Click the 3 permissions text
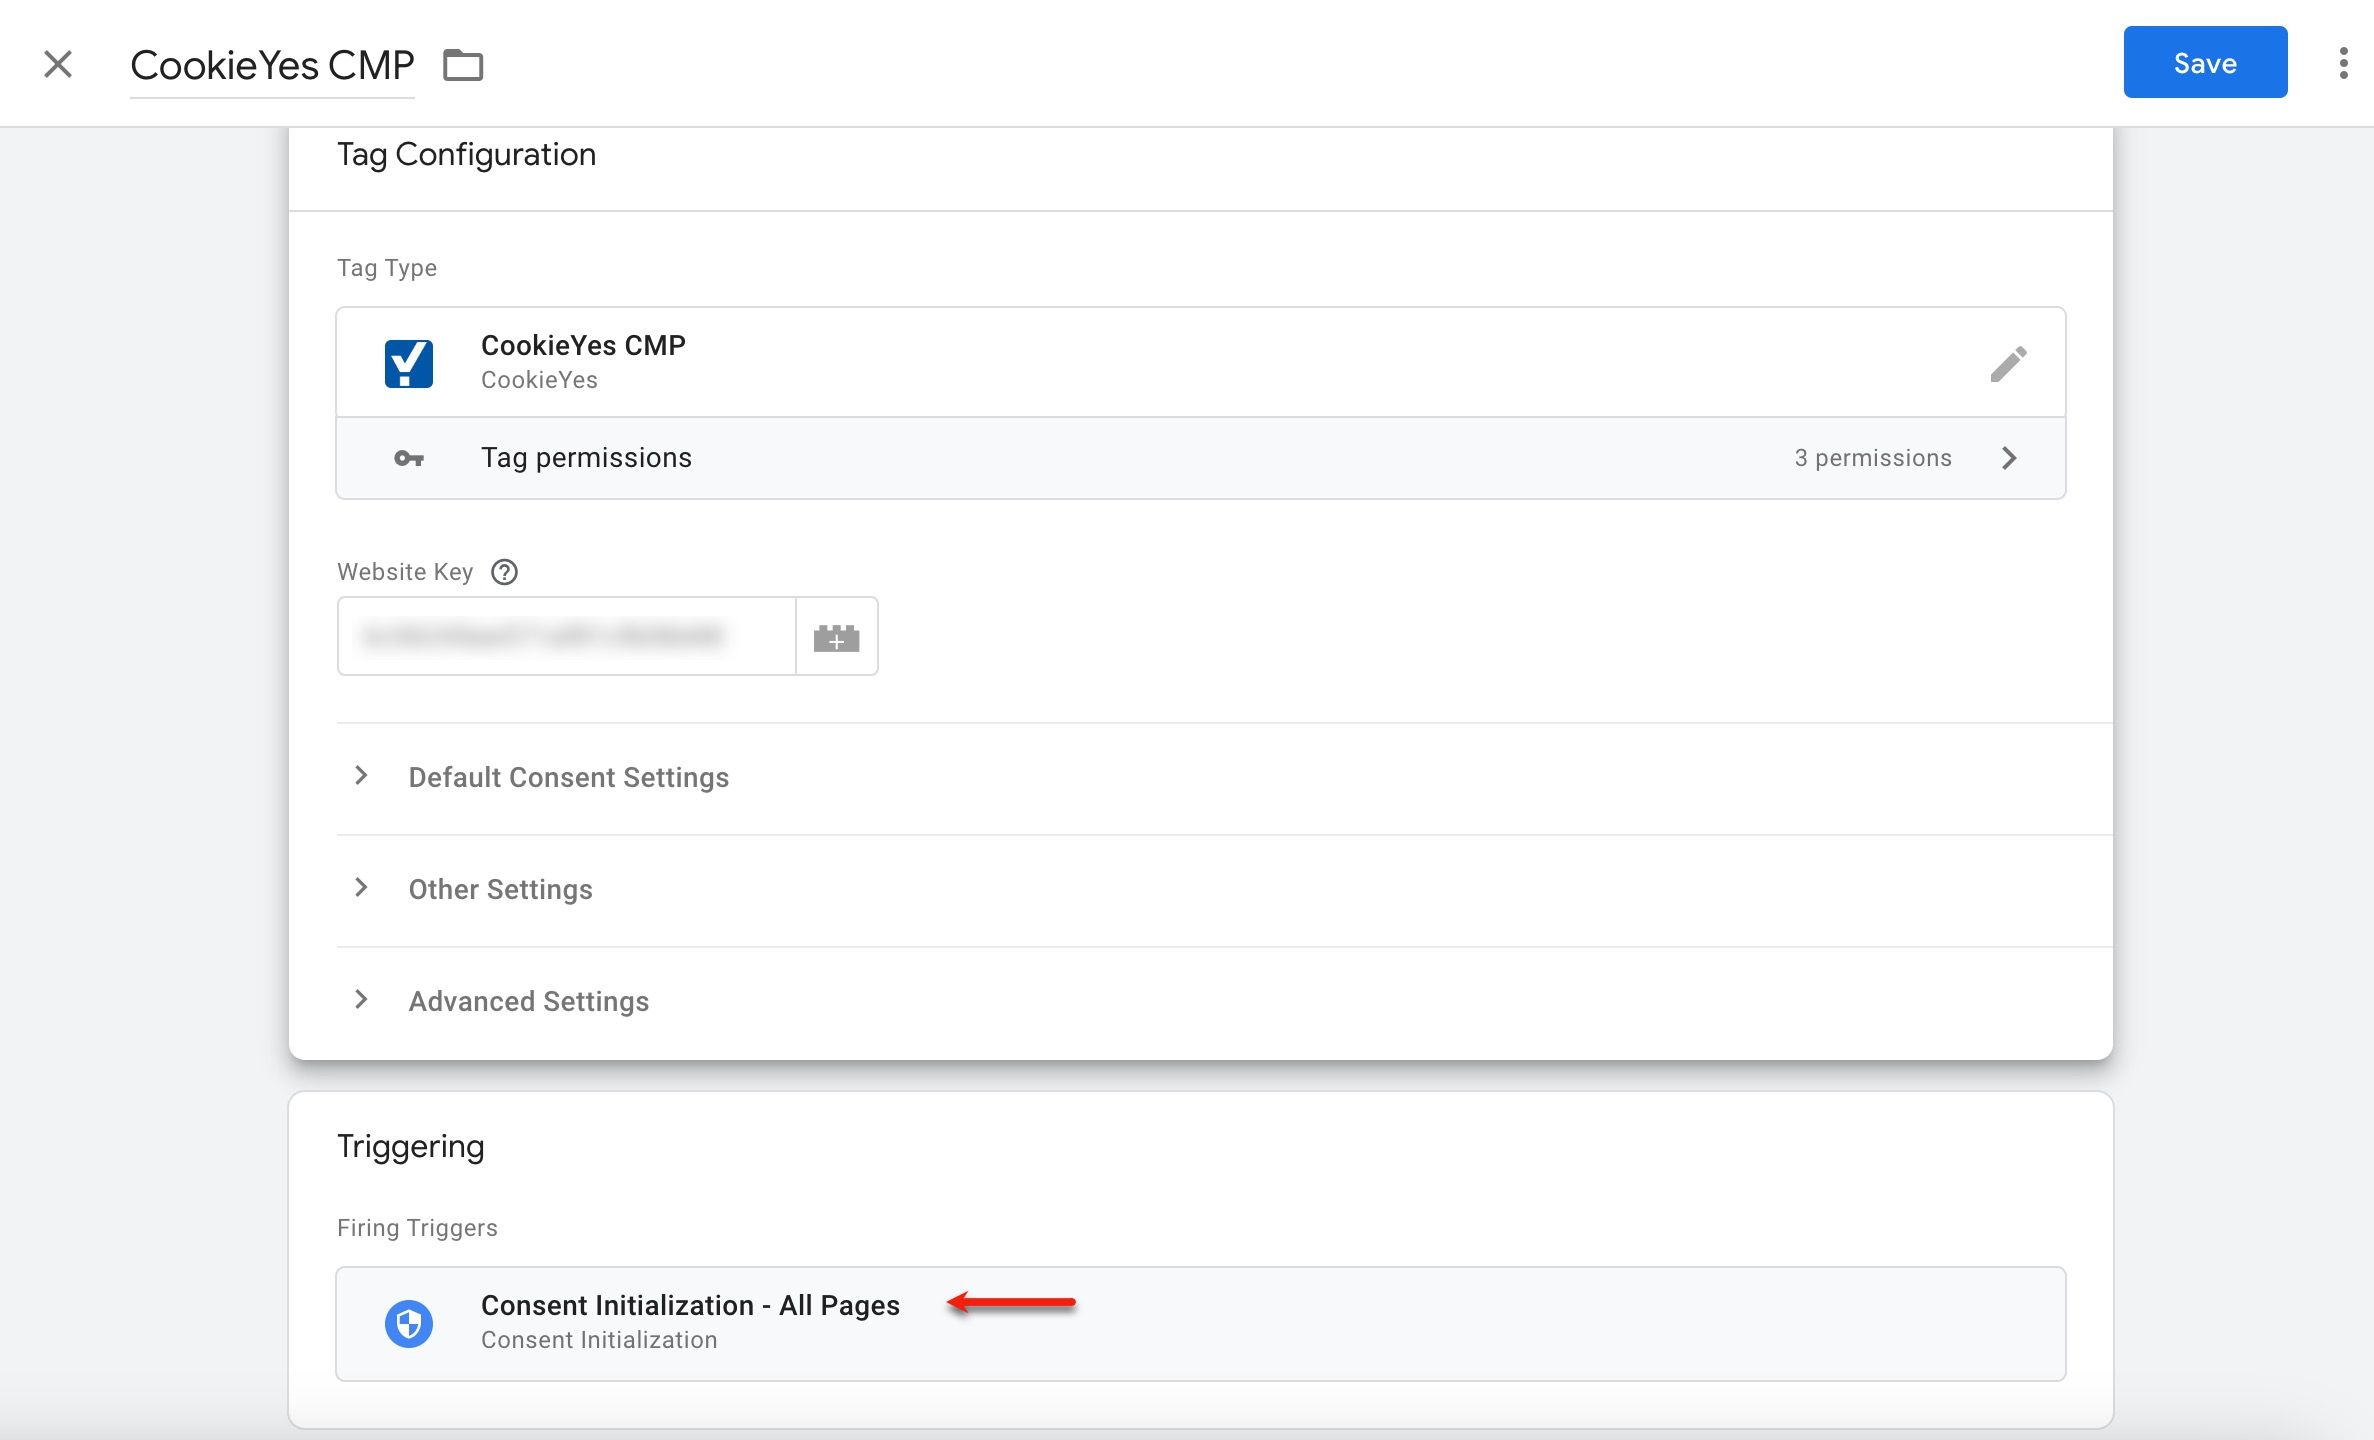 pos(1872,458)
